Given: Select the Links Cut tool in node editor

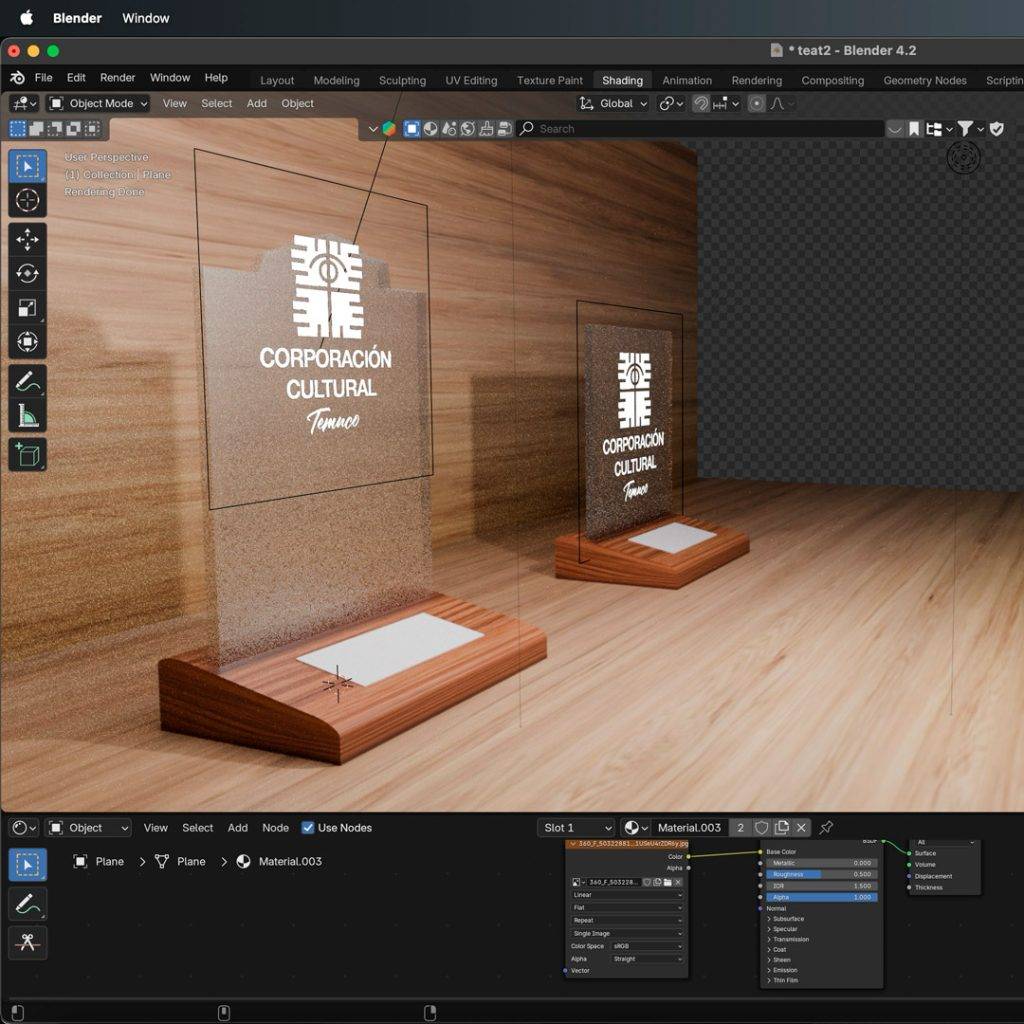Looking at the screenshot, I should tap(27, 942).
